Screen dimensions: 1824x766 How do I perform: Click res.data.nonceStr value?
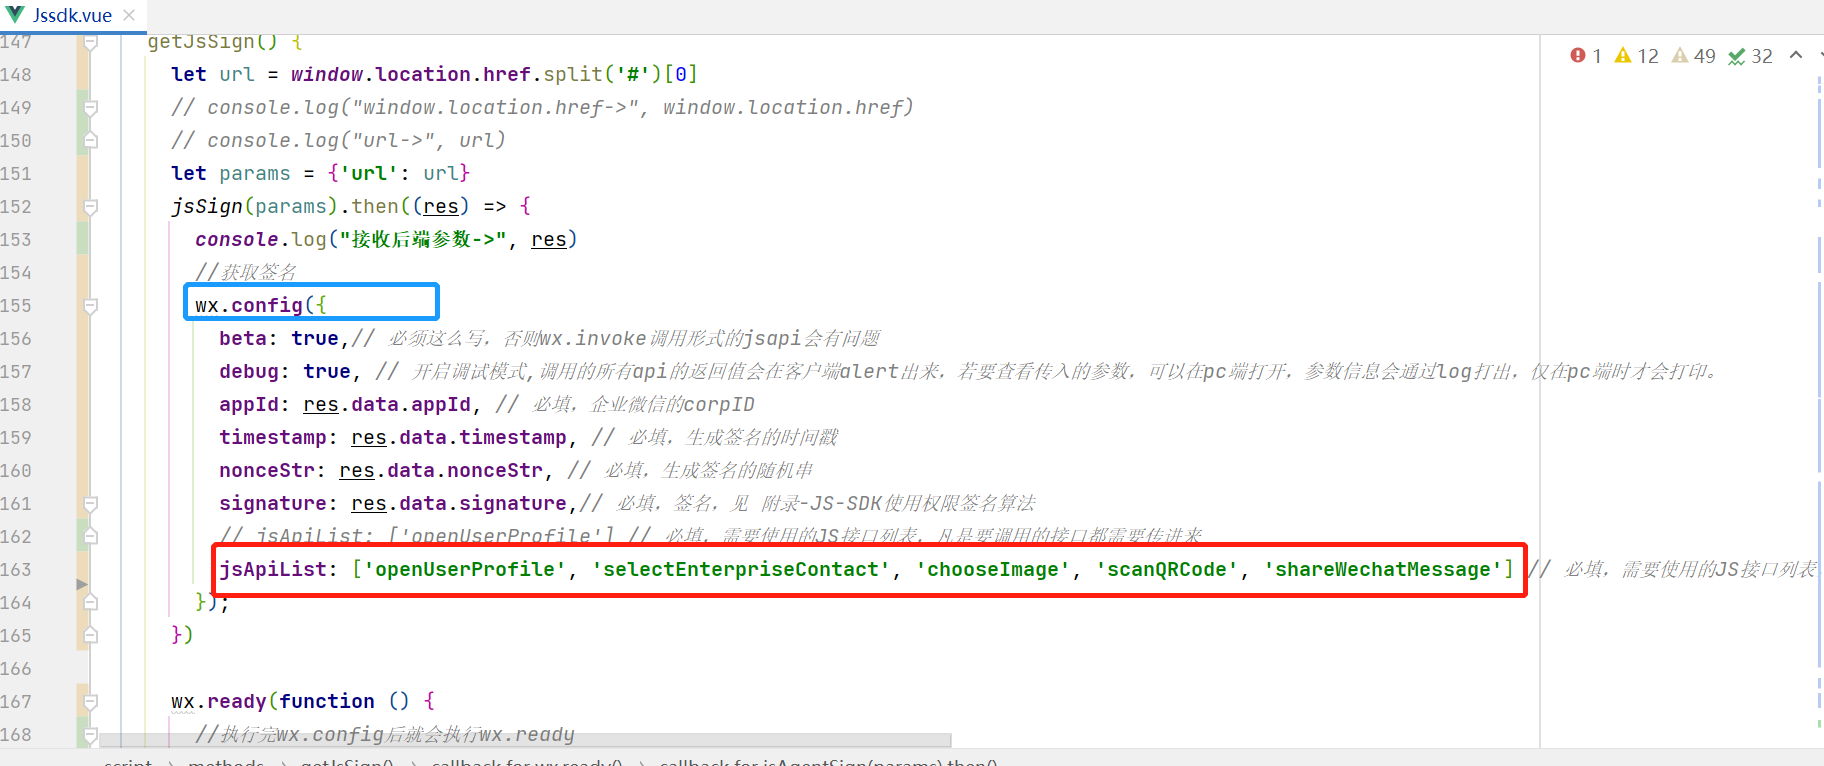[x=441, y=470]
